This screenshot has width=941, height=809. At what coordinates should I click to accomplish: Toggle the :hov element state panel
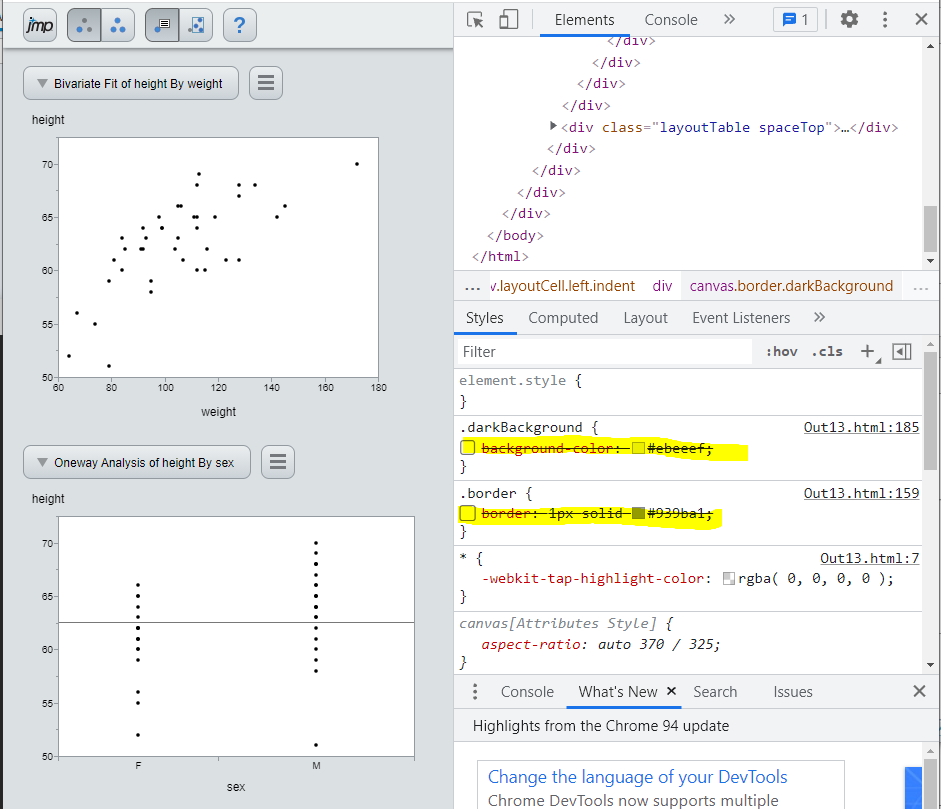(781, 351)
